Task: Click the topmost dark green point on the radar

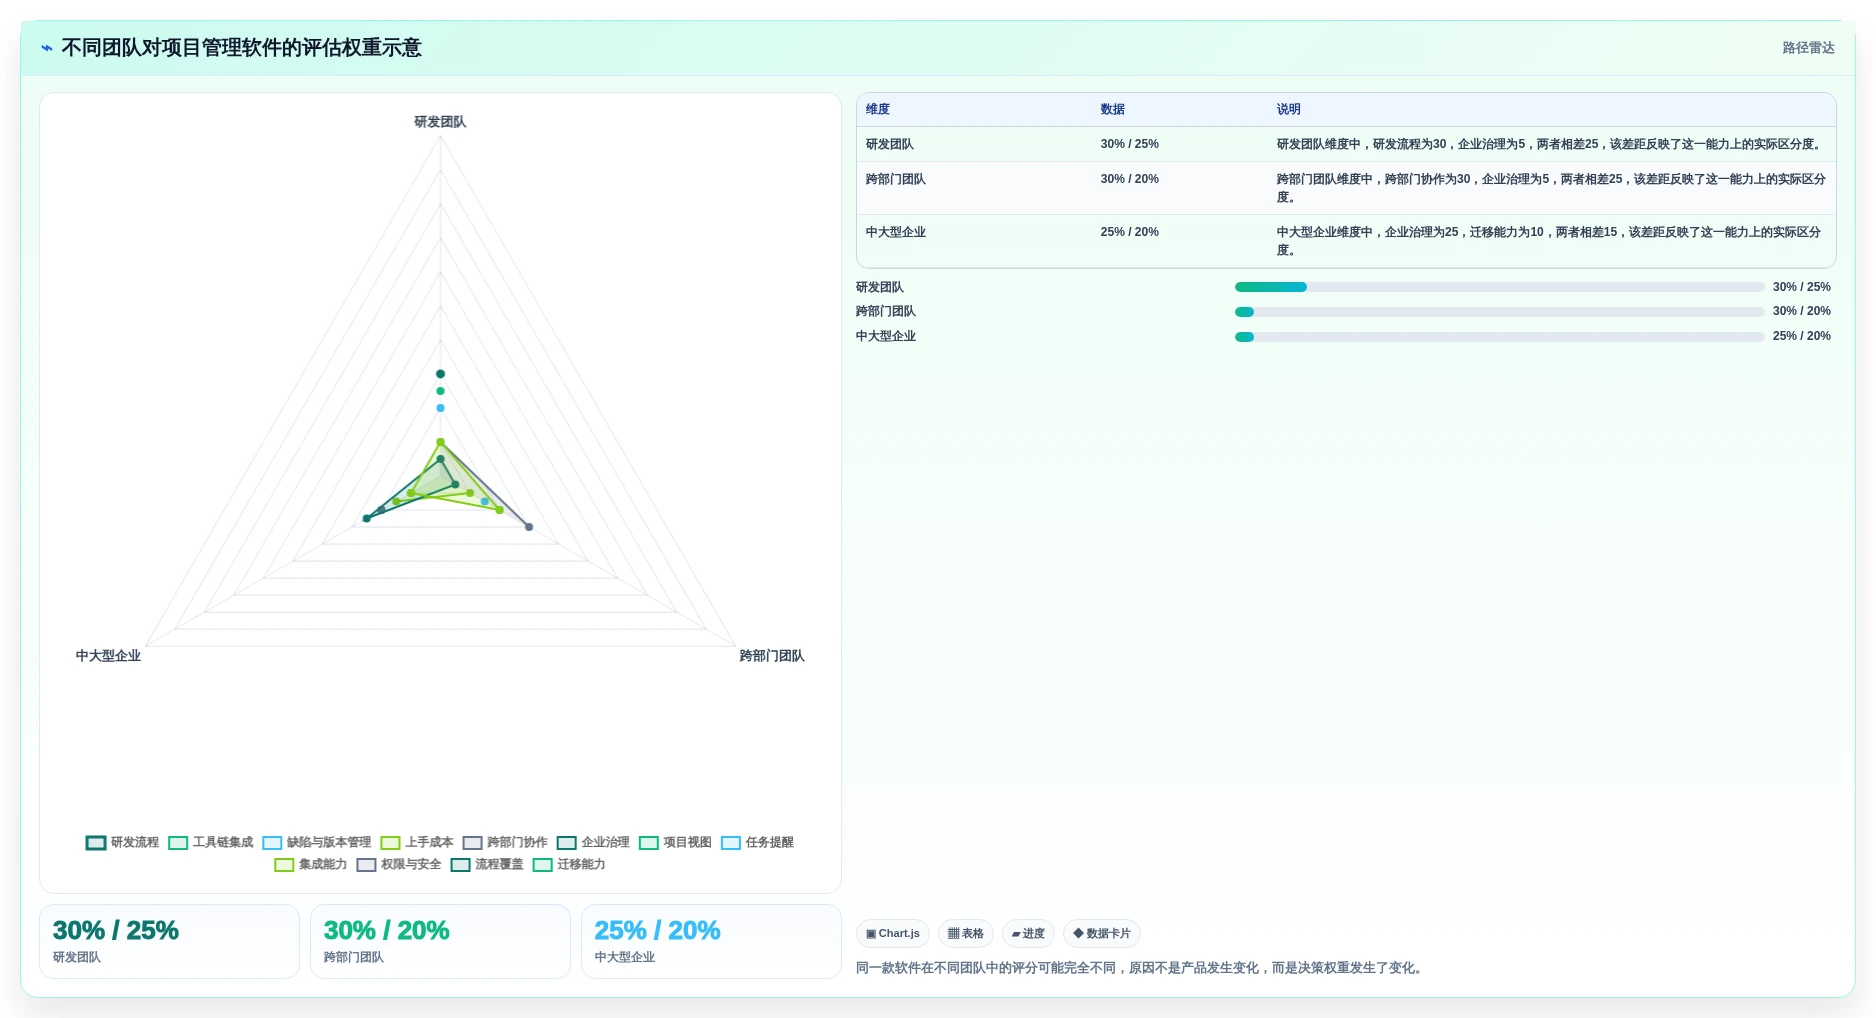Action: coord(440,374)
